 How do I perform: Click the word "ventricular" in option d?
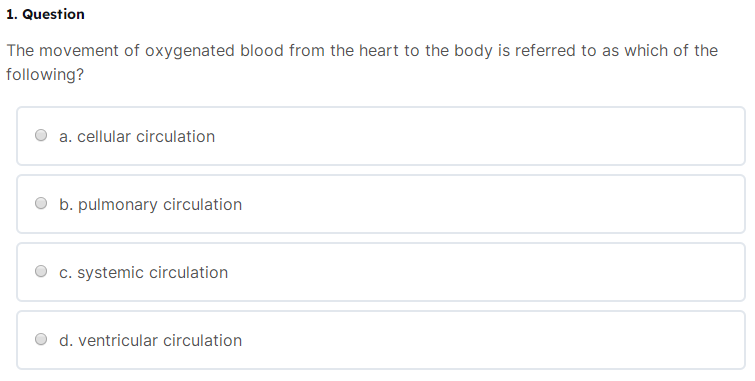coord(118,340)
